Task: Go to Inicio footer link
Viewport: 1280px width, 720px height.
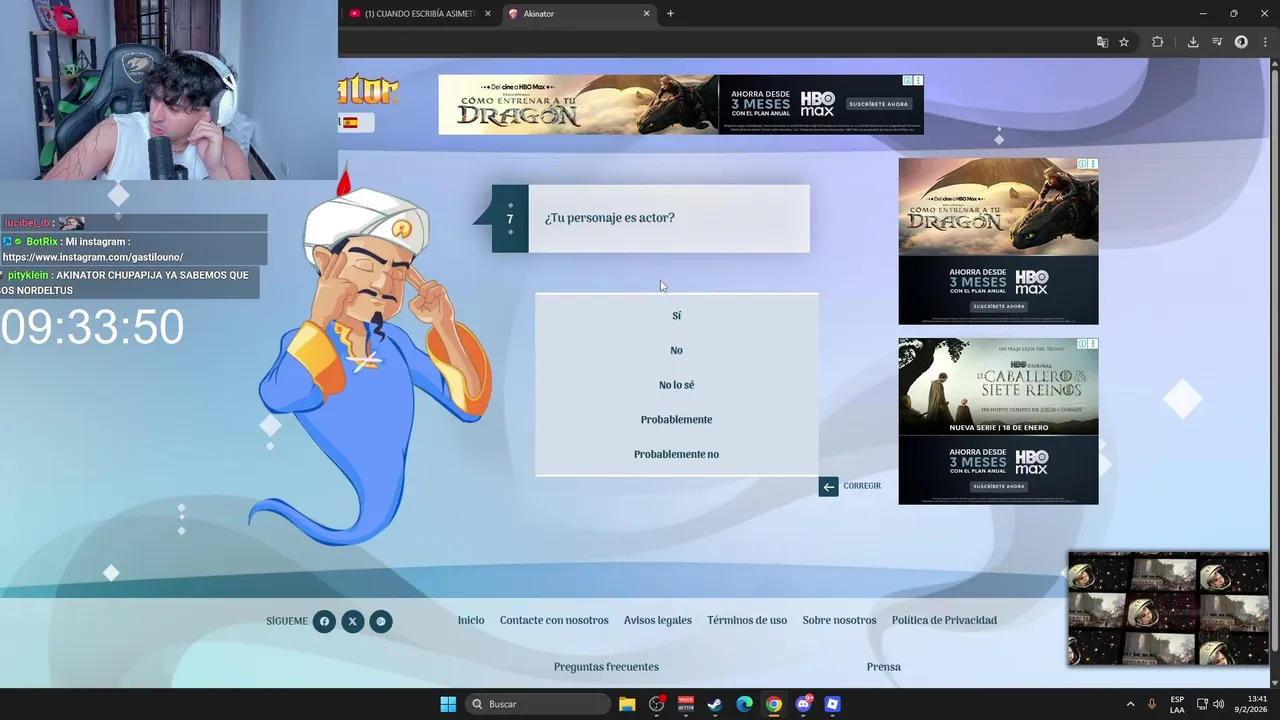Action: click(471, 621)
